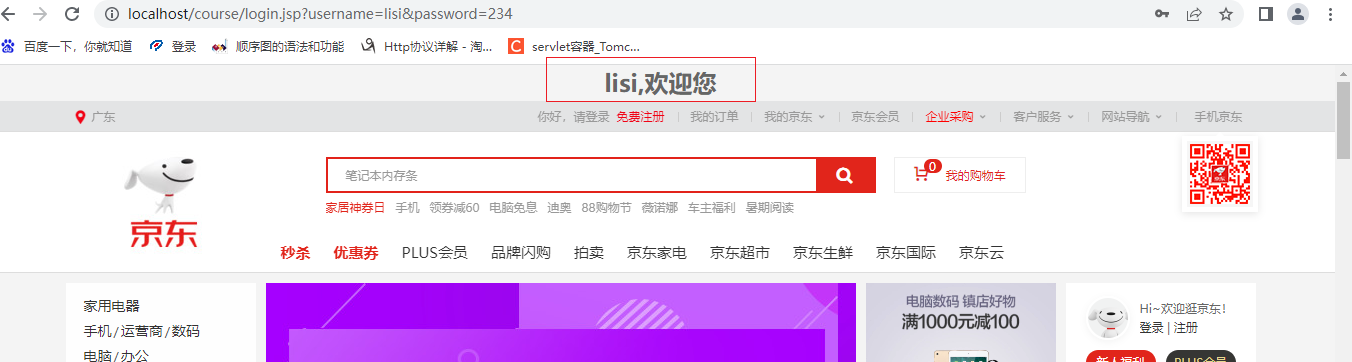Screen dimensions: 1352x362
Task: Expand the 网站导航 dropdown
Action: (x=1131, y=117)
